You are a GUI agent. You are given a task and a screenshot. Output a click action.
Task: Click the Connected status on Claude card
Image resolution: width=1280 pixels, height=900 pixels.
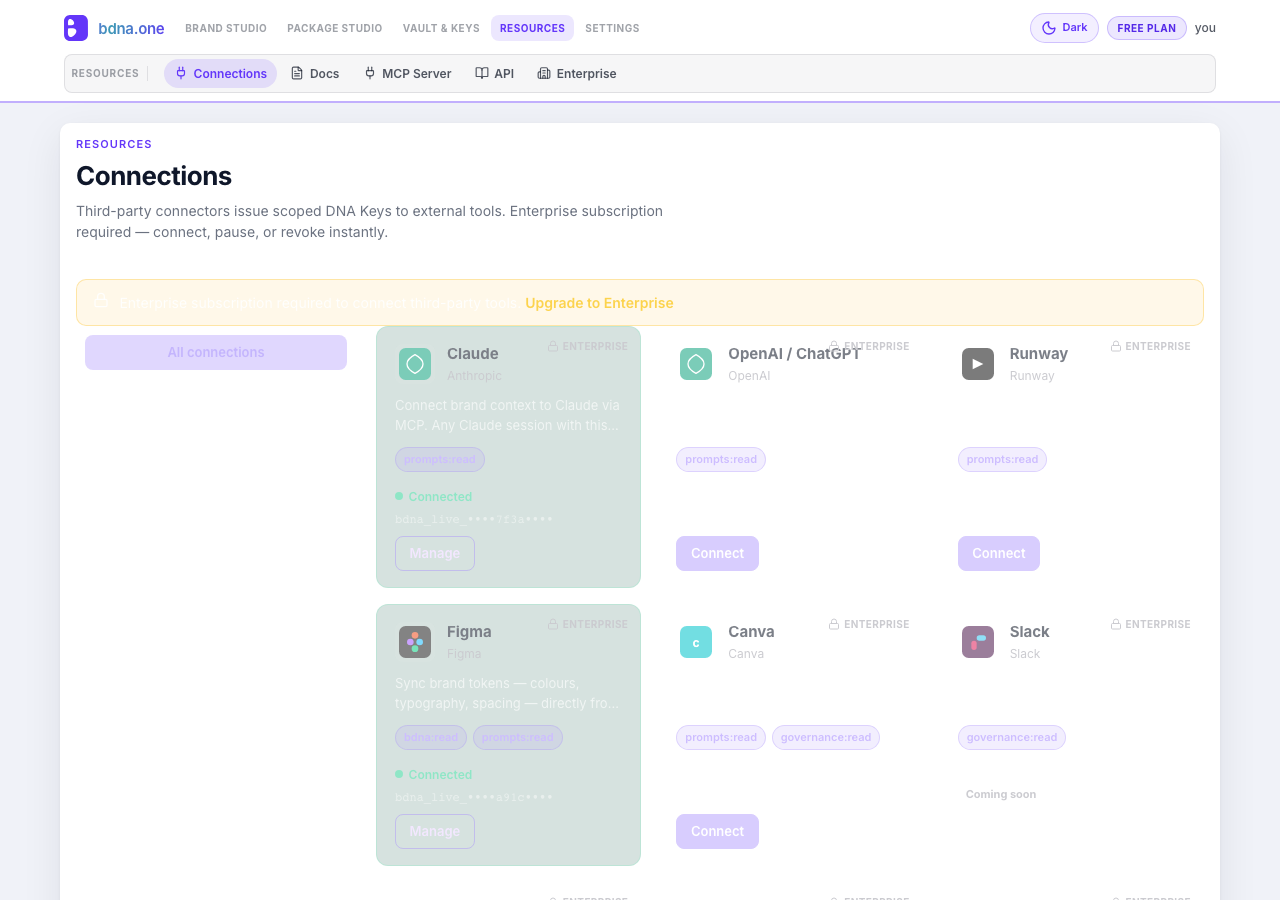pyautogui.click(x=434, y=496)
